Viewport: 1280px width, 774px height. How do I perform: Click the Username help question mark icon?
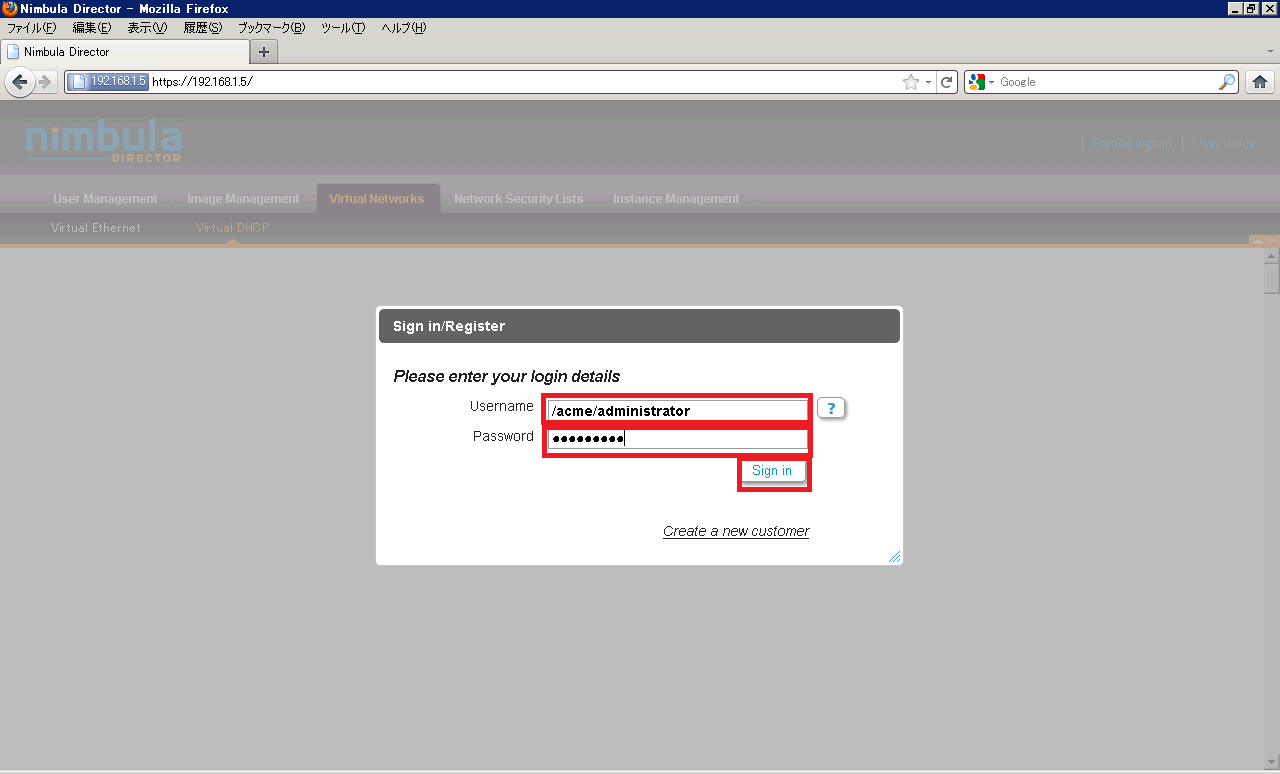click(x=832, y=408)
